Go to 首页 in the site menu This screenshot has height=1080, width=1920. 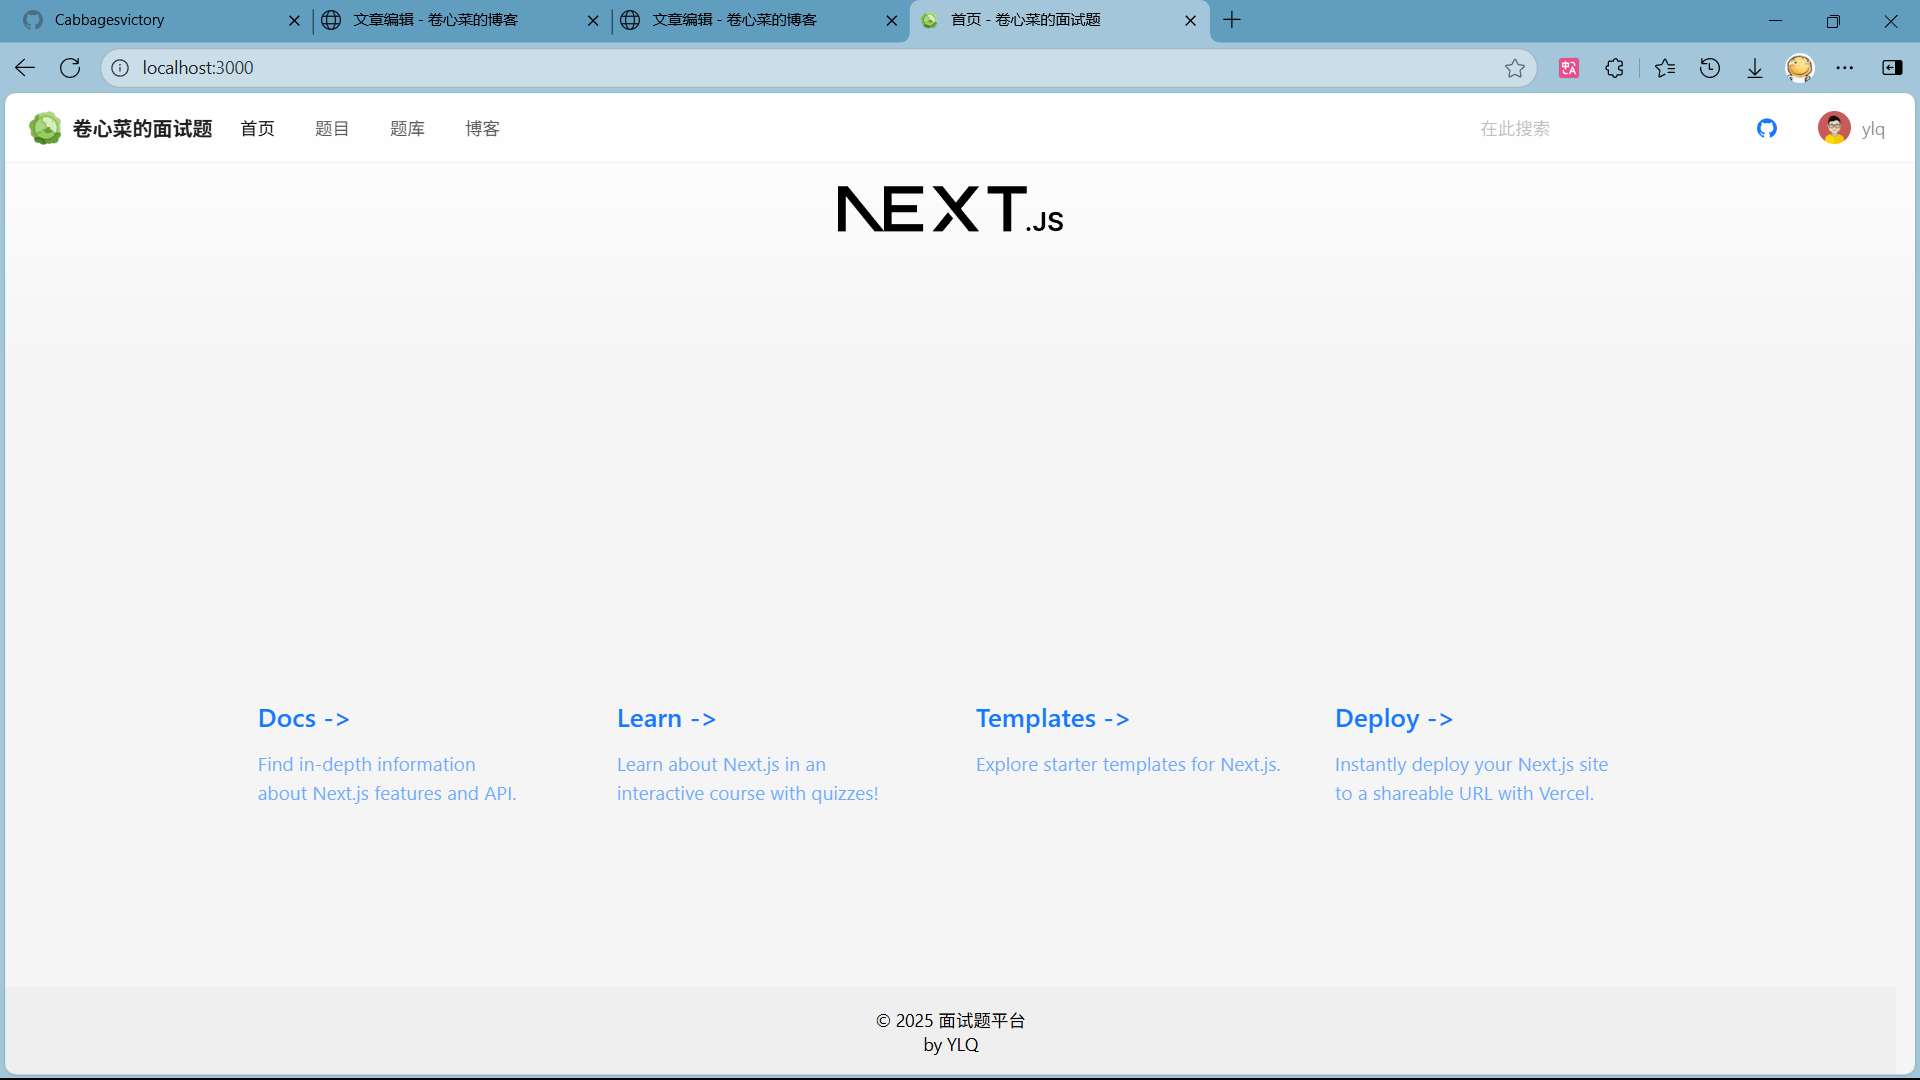257,128
